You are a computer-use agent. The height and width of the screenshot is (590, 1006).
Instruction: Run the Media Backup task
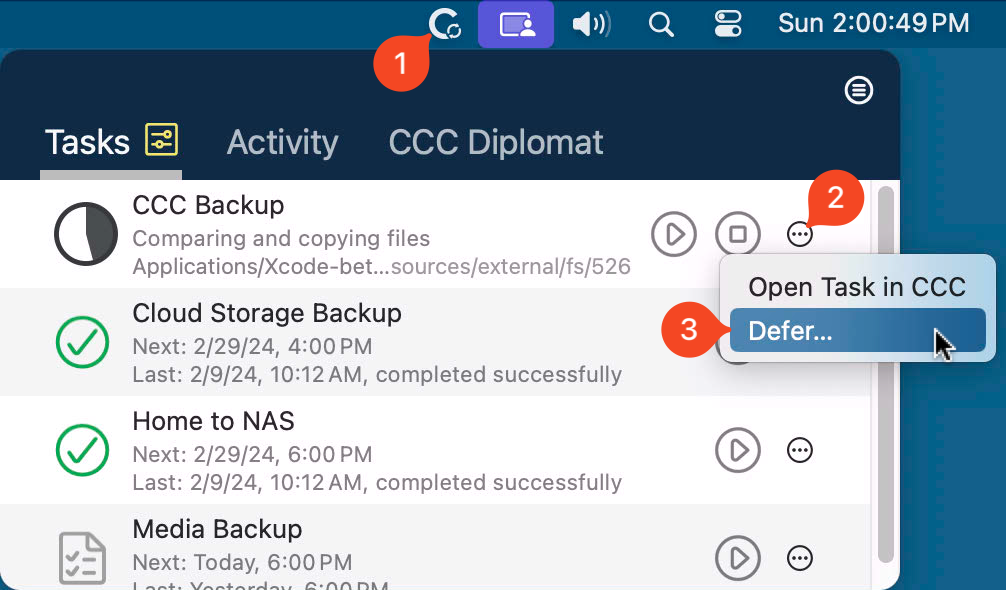click(738, 558)
